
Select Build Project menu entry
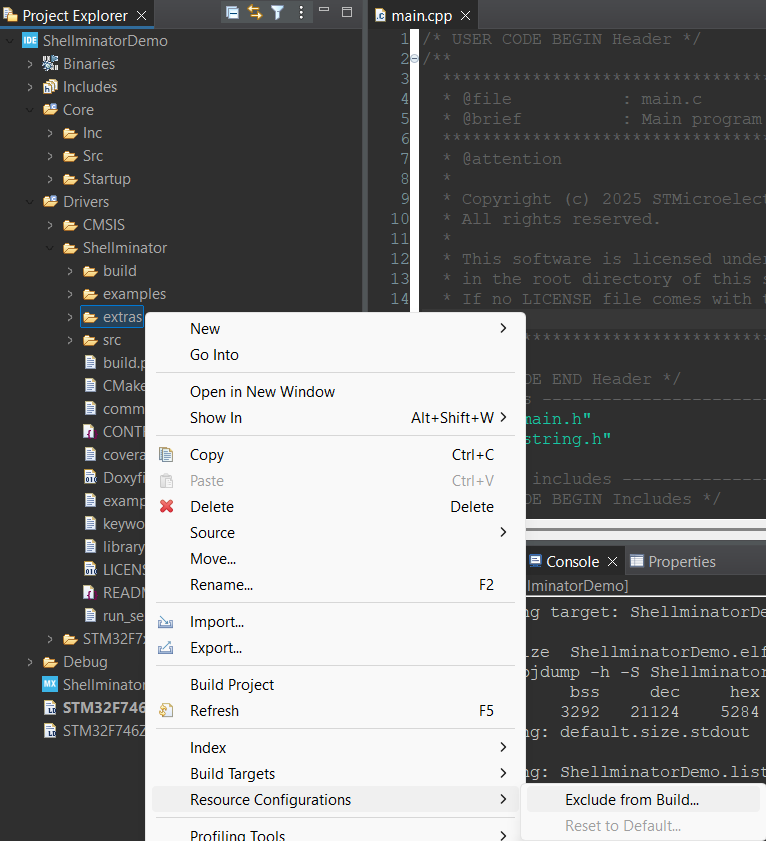335,684
